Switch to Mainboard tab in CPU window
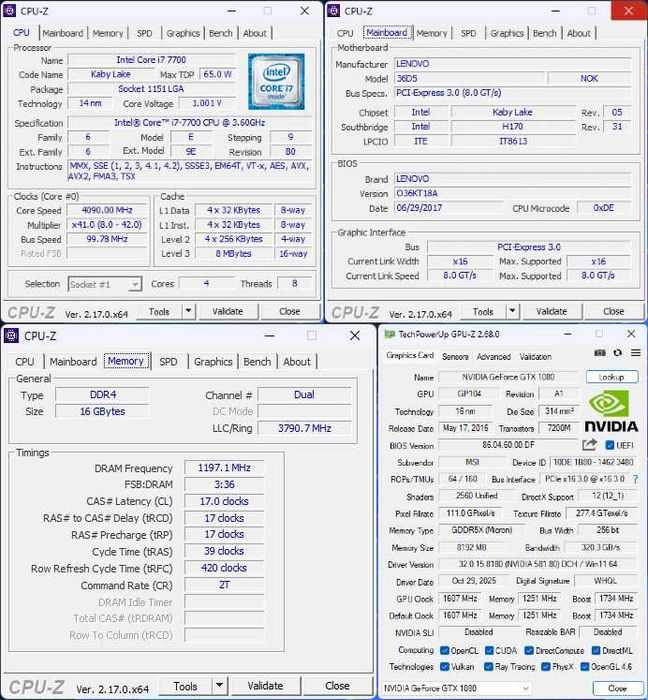This screenshot has height=700, width=648. (63, 33)
